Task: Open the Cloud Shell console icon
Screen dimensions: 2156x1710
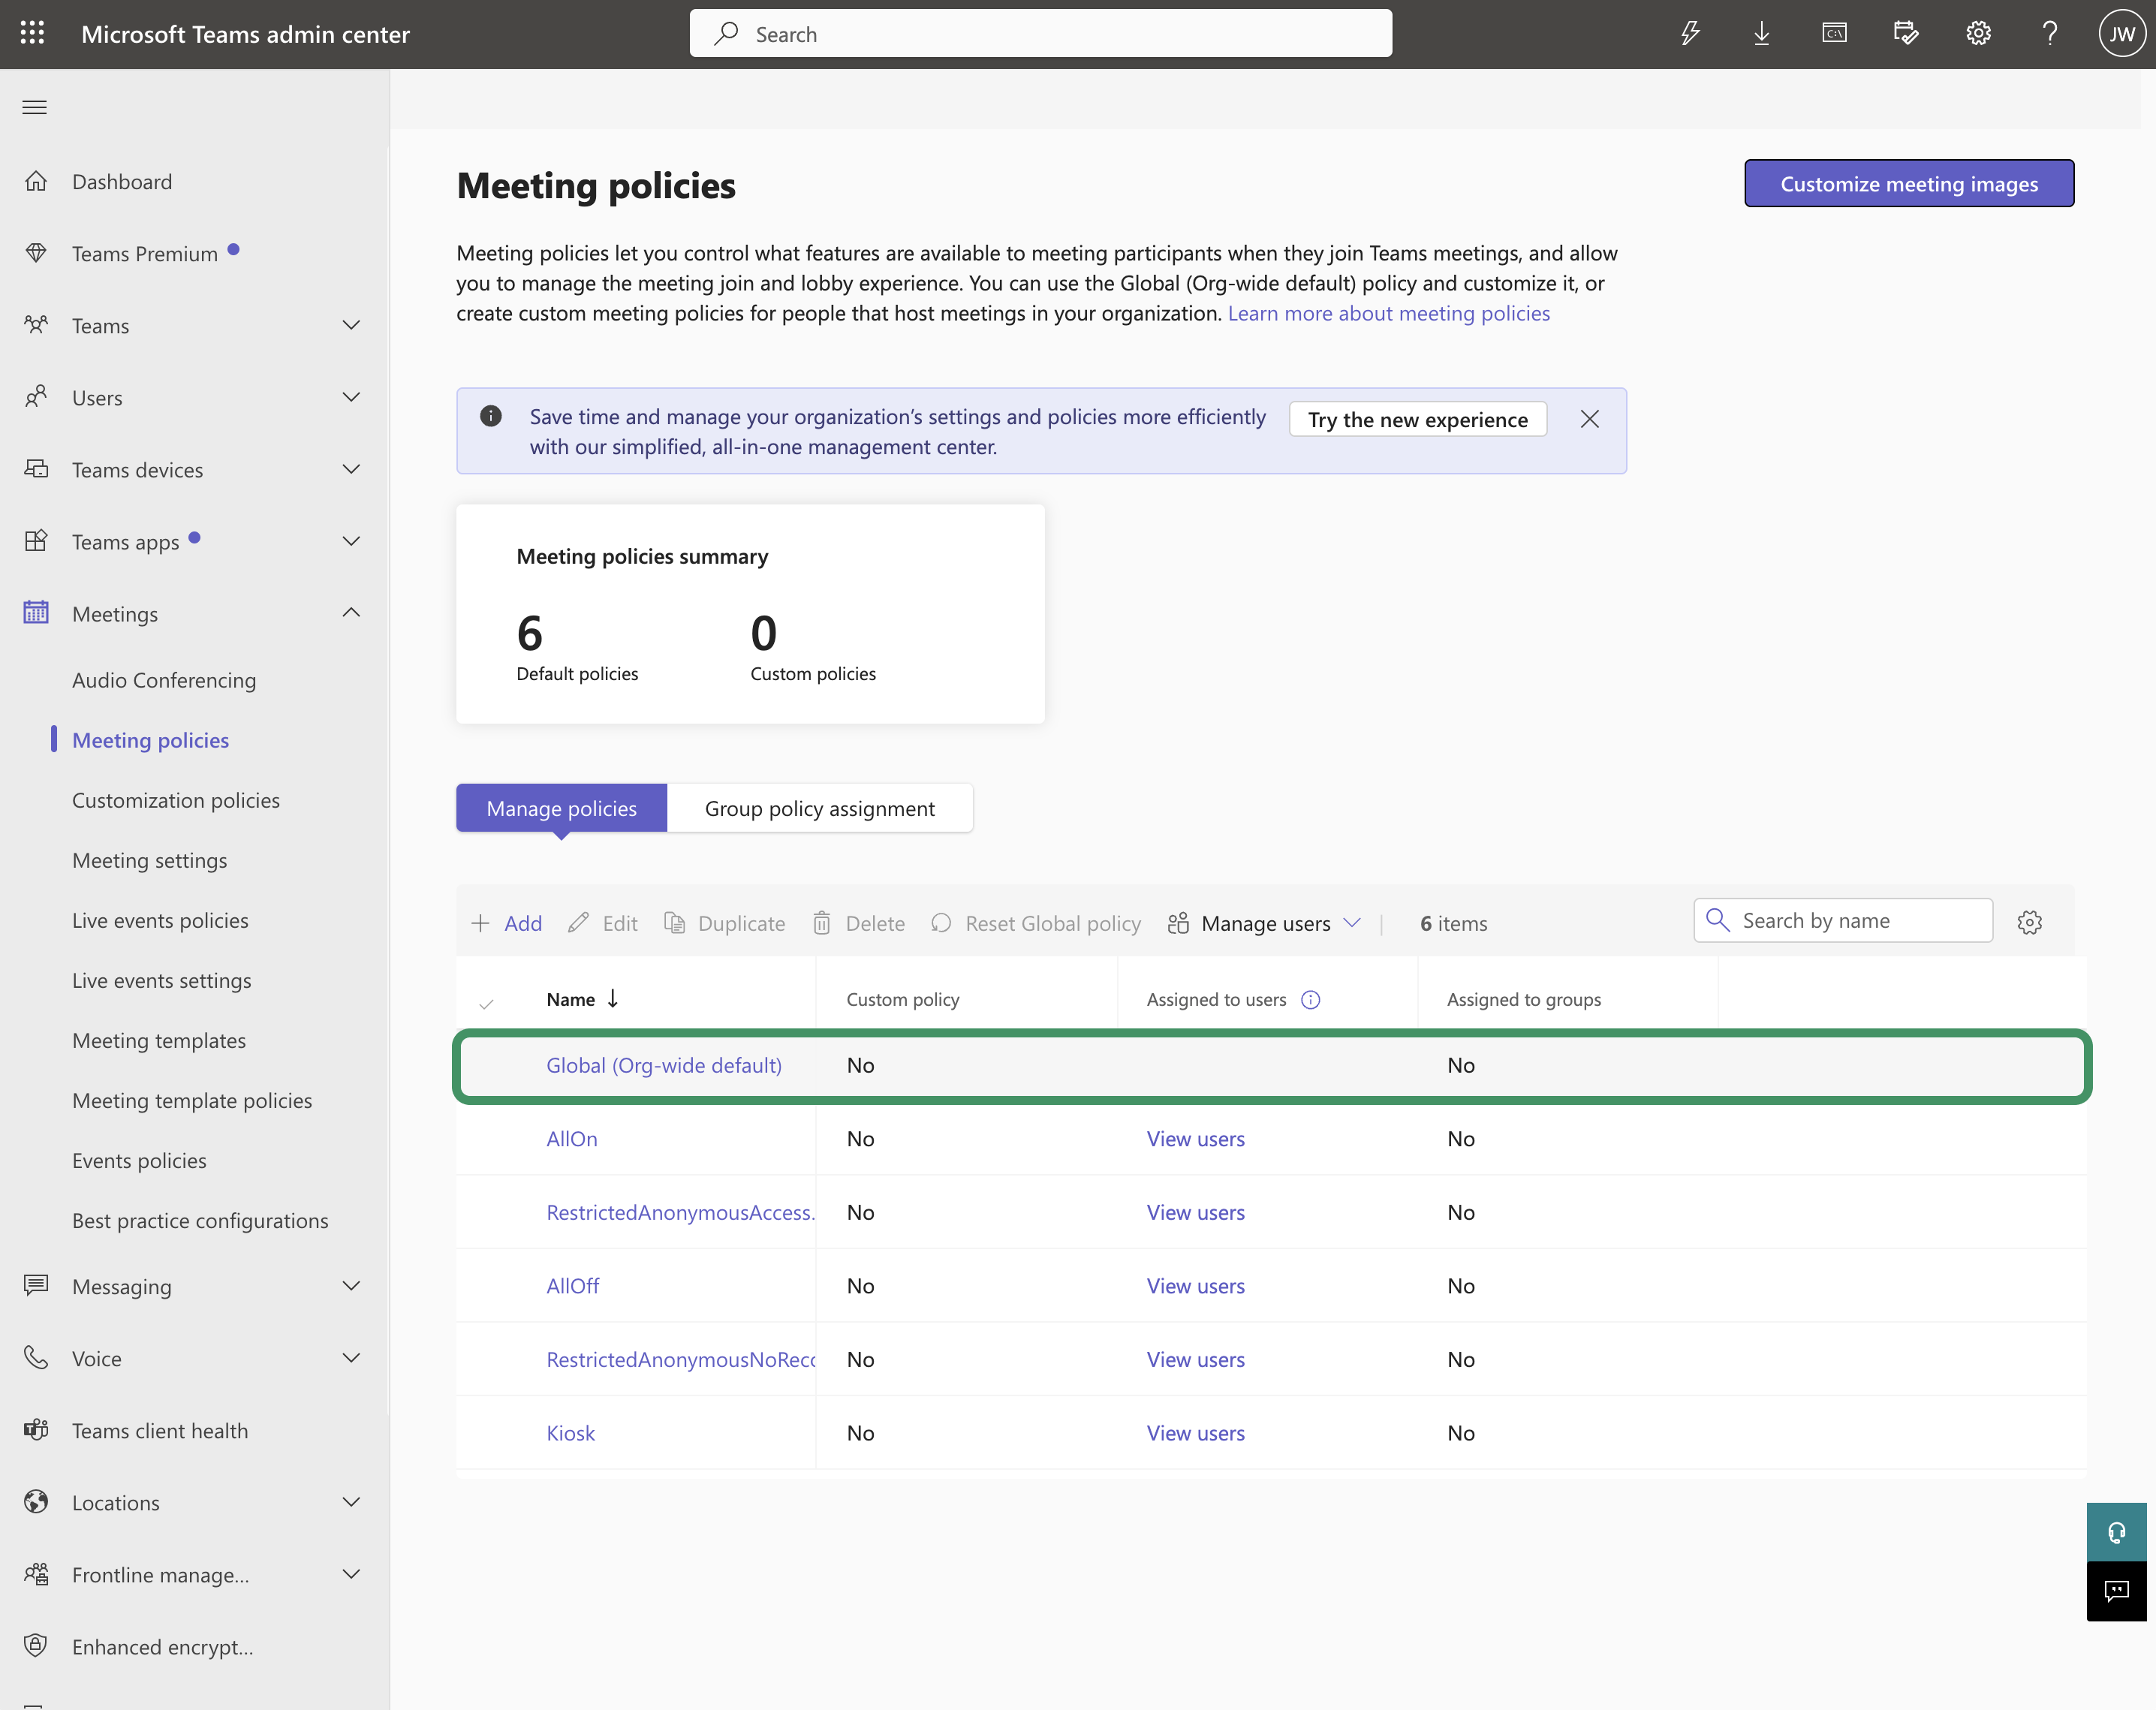Action: pyautogui.click(x=1834, y=34)
